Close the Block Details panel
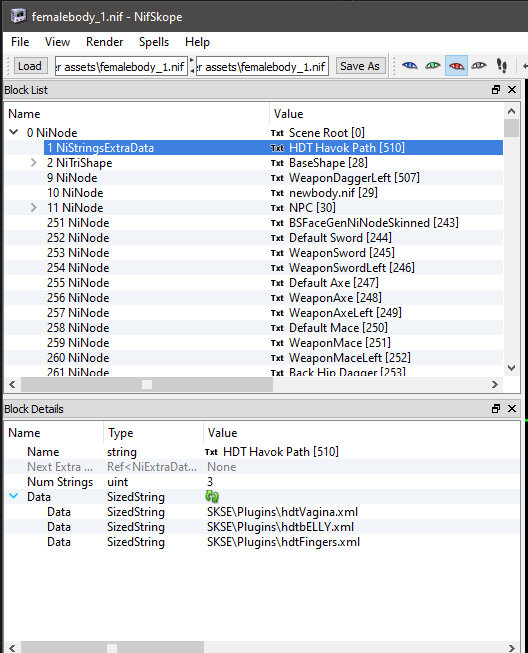This screenshot has width=528, height=653. click(512, 409)
